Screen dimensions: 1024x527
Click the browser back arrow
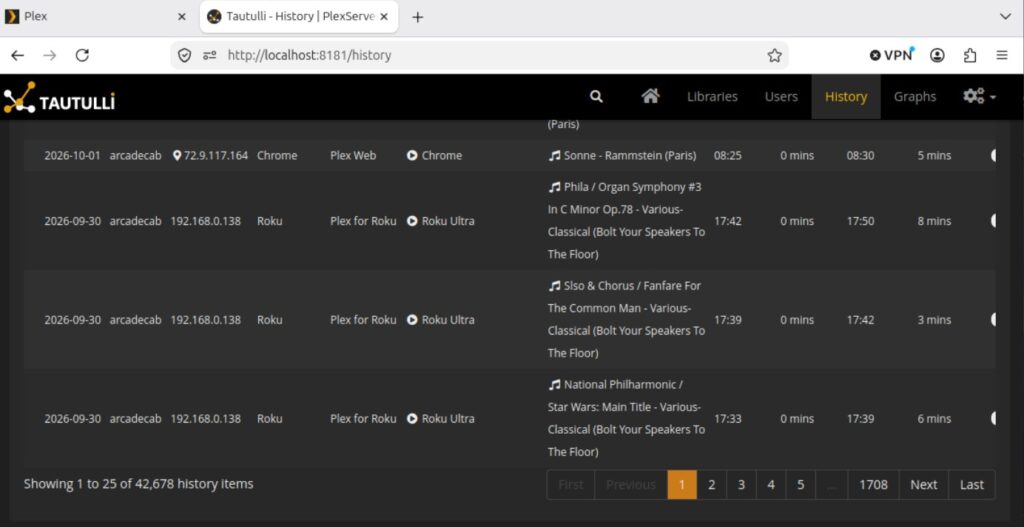(18, 56)
